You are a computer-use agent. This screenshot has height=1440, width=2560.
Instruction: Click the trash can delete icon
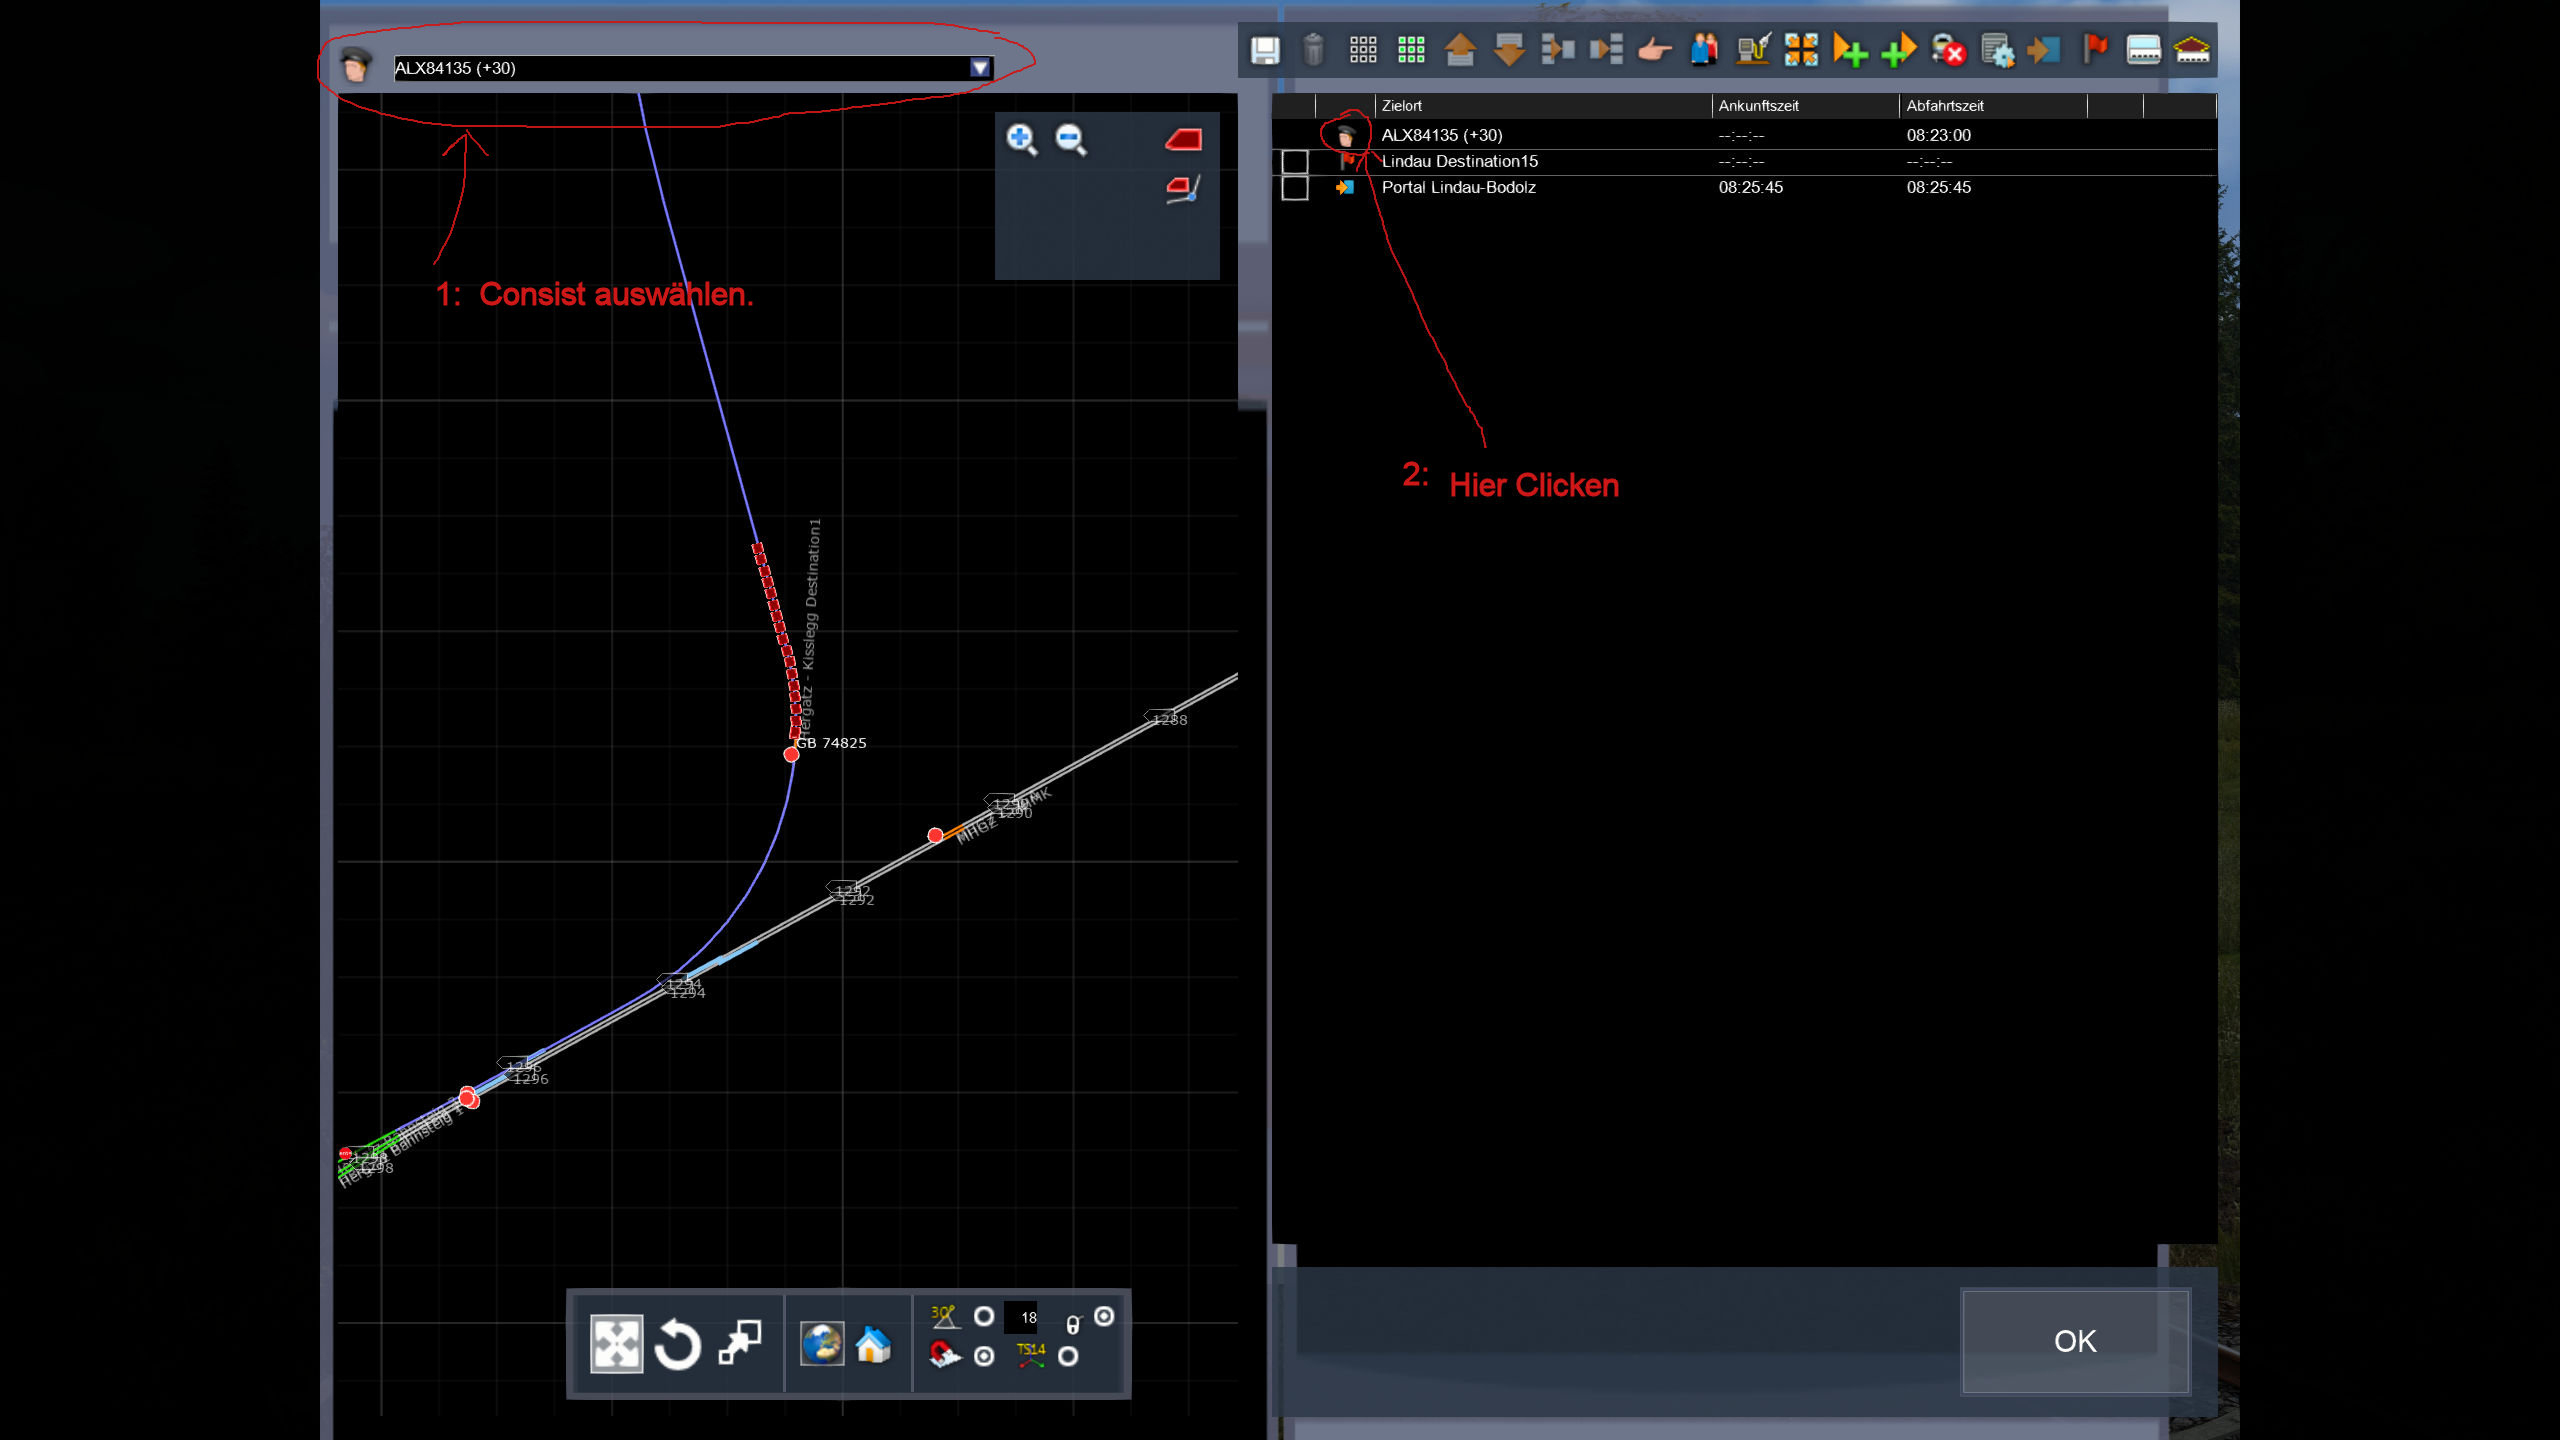pyautogui.click(x=1313, y=50)
